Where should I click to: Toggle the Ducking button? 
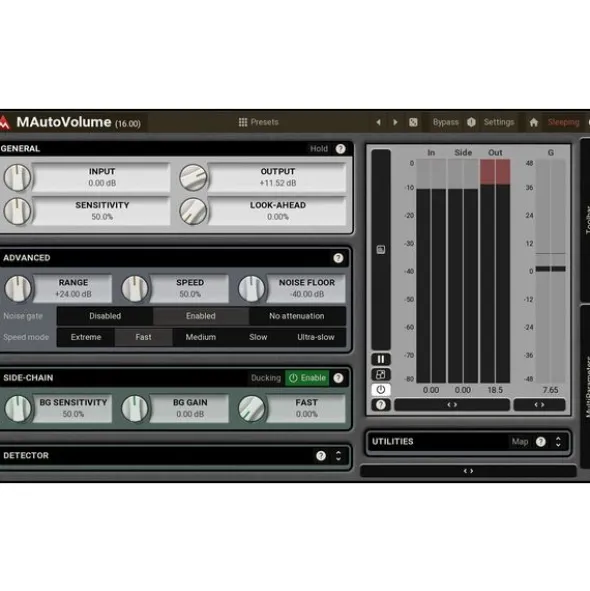click(x=266, y=378)
